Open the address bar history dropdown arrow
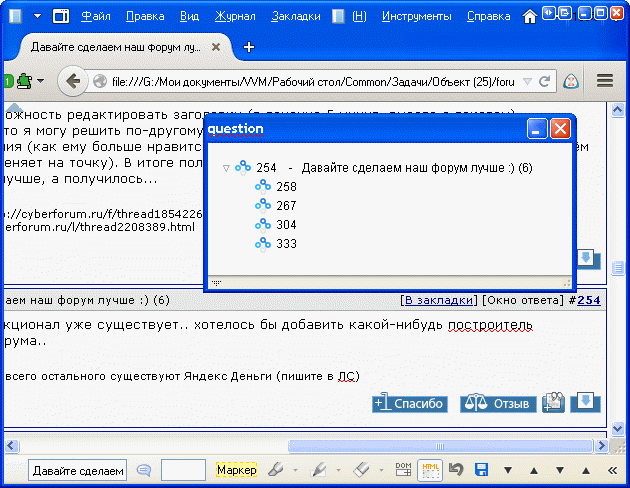This screenshot has width=630, height=488. tap(529, 82)
